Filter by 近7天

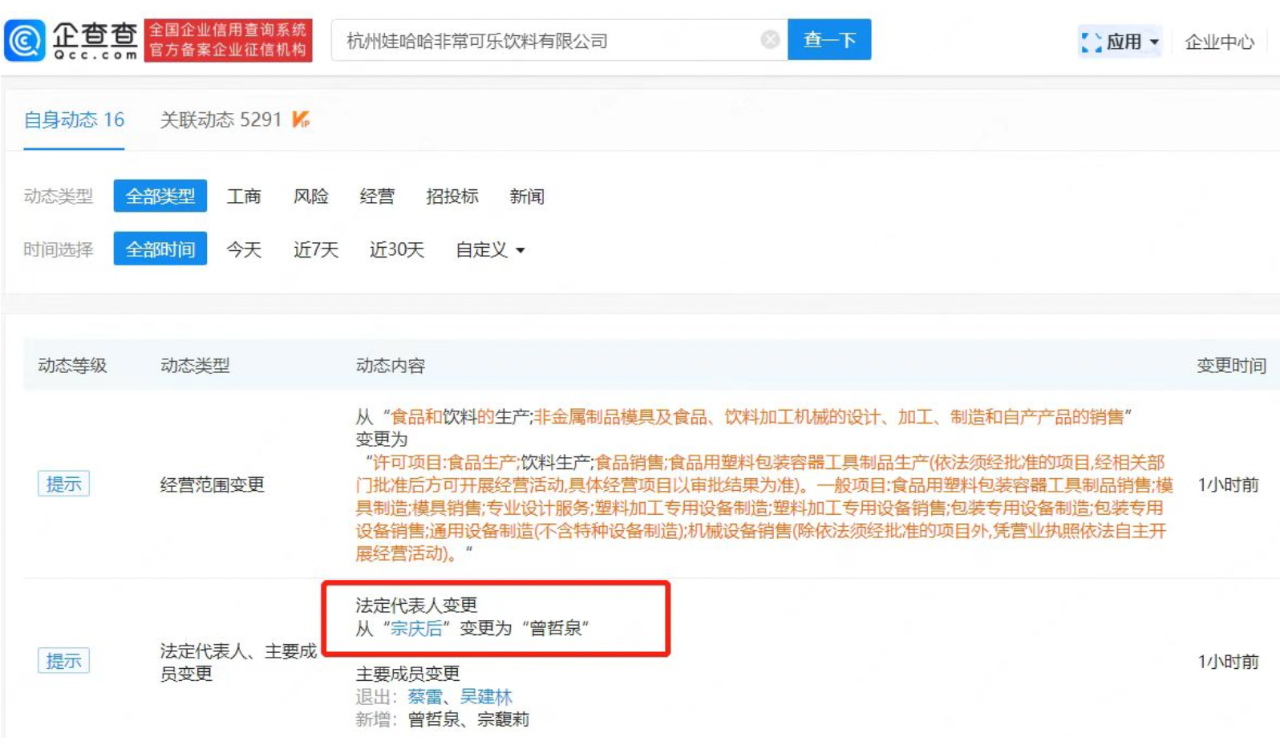point(316,250)
